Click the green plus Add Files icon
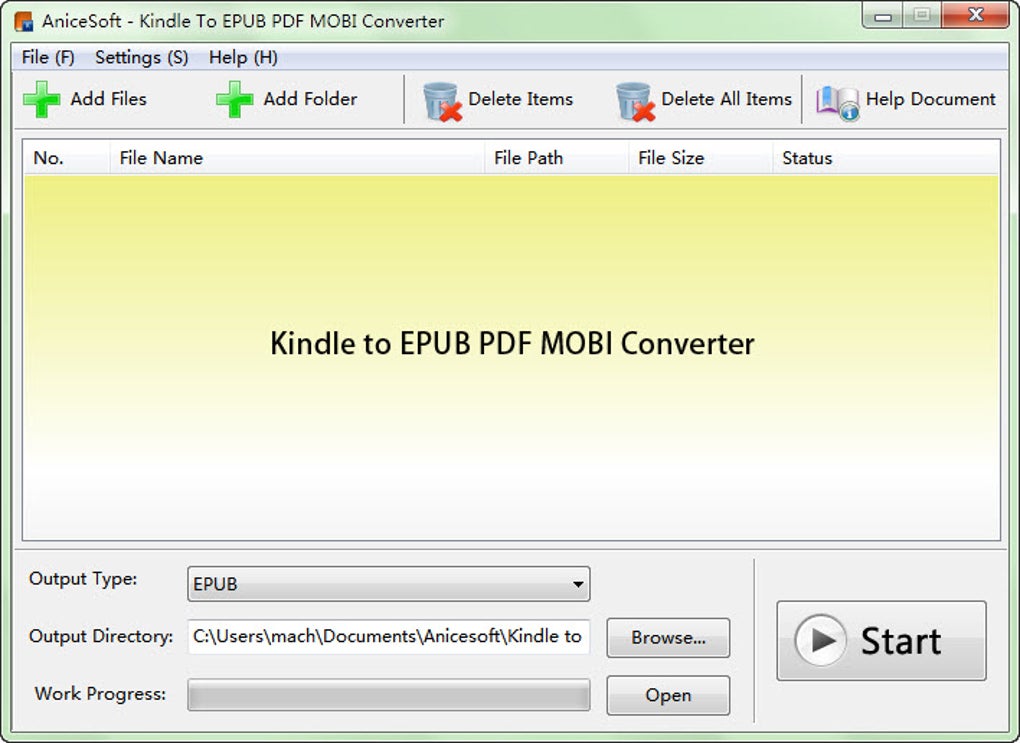Screen dimensions: 1020x743 click(x=42, y=100)
